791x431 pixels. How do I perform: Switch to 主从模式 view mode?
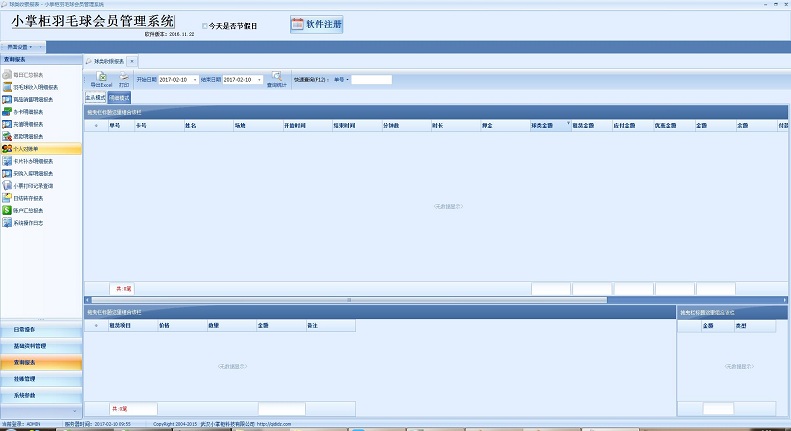pos(95,98)
